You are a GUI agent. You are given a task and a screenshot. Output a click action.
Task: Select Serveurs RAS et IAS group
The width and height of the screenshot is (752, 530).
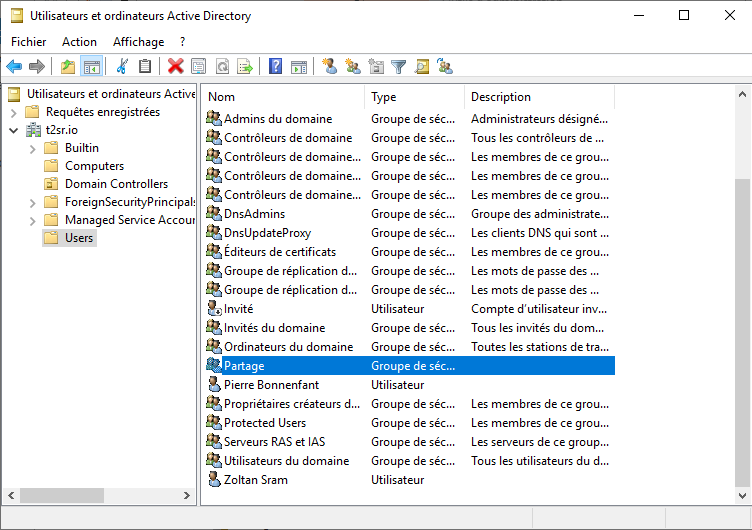coord(275,442)
